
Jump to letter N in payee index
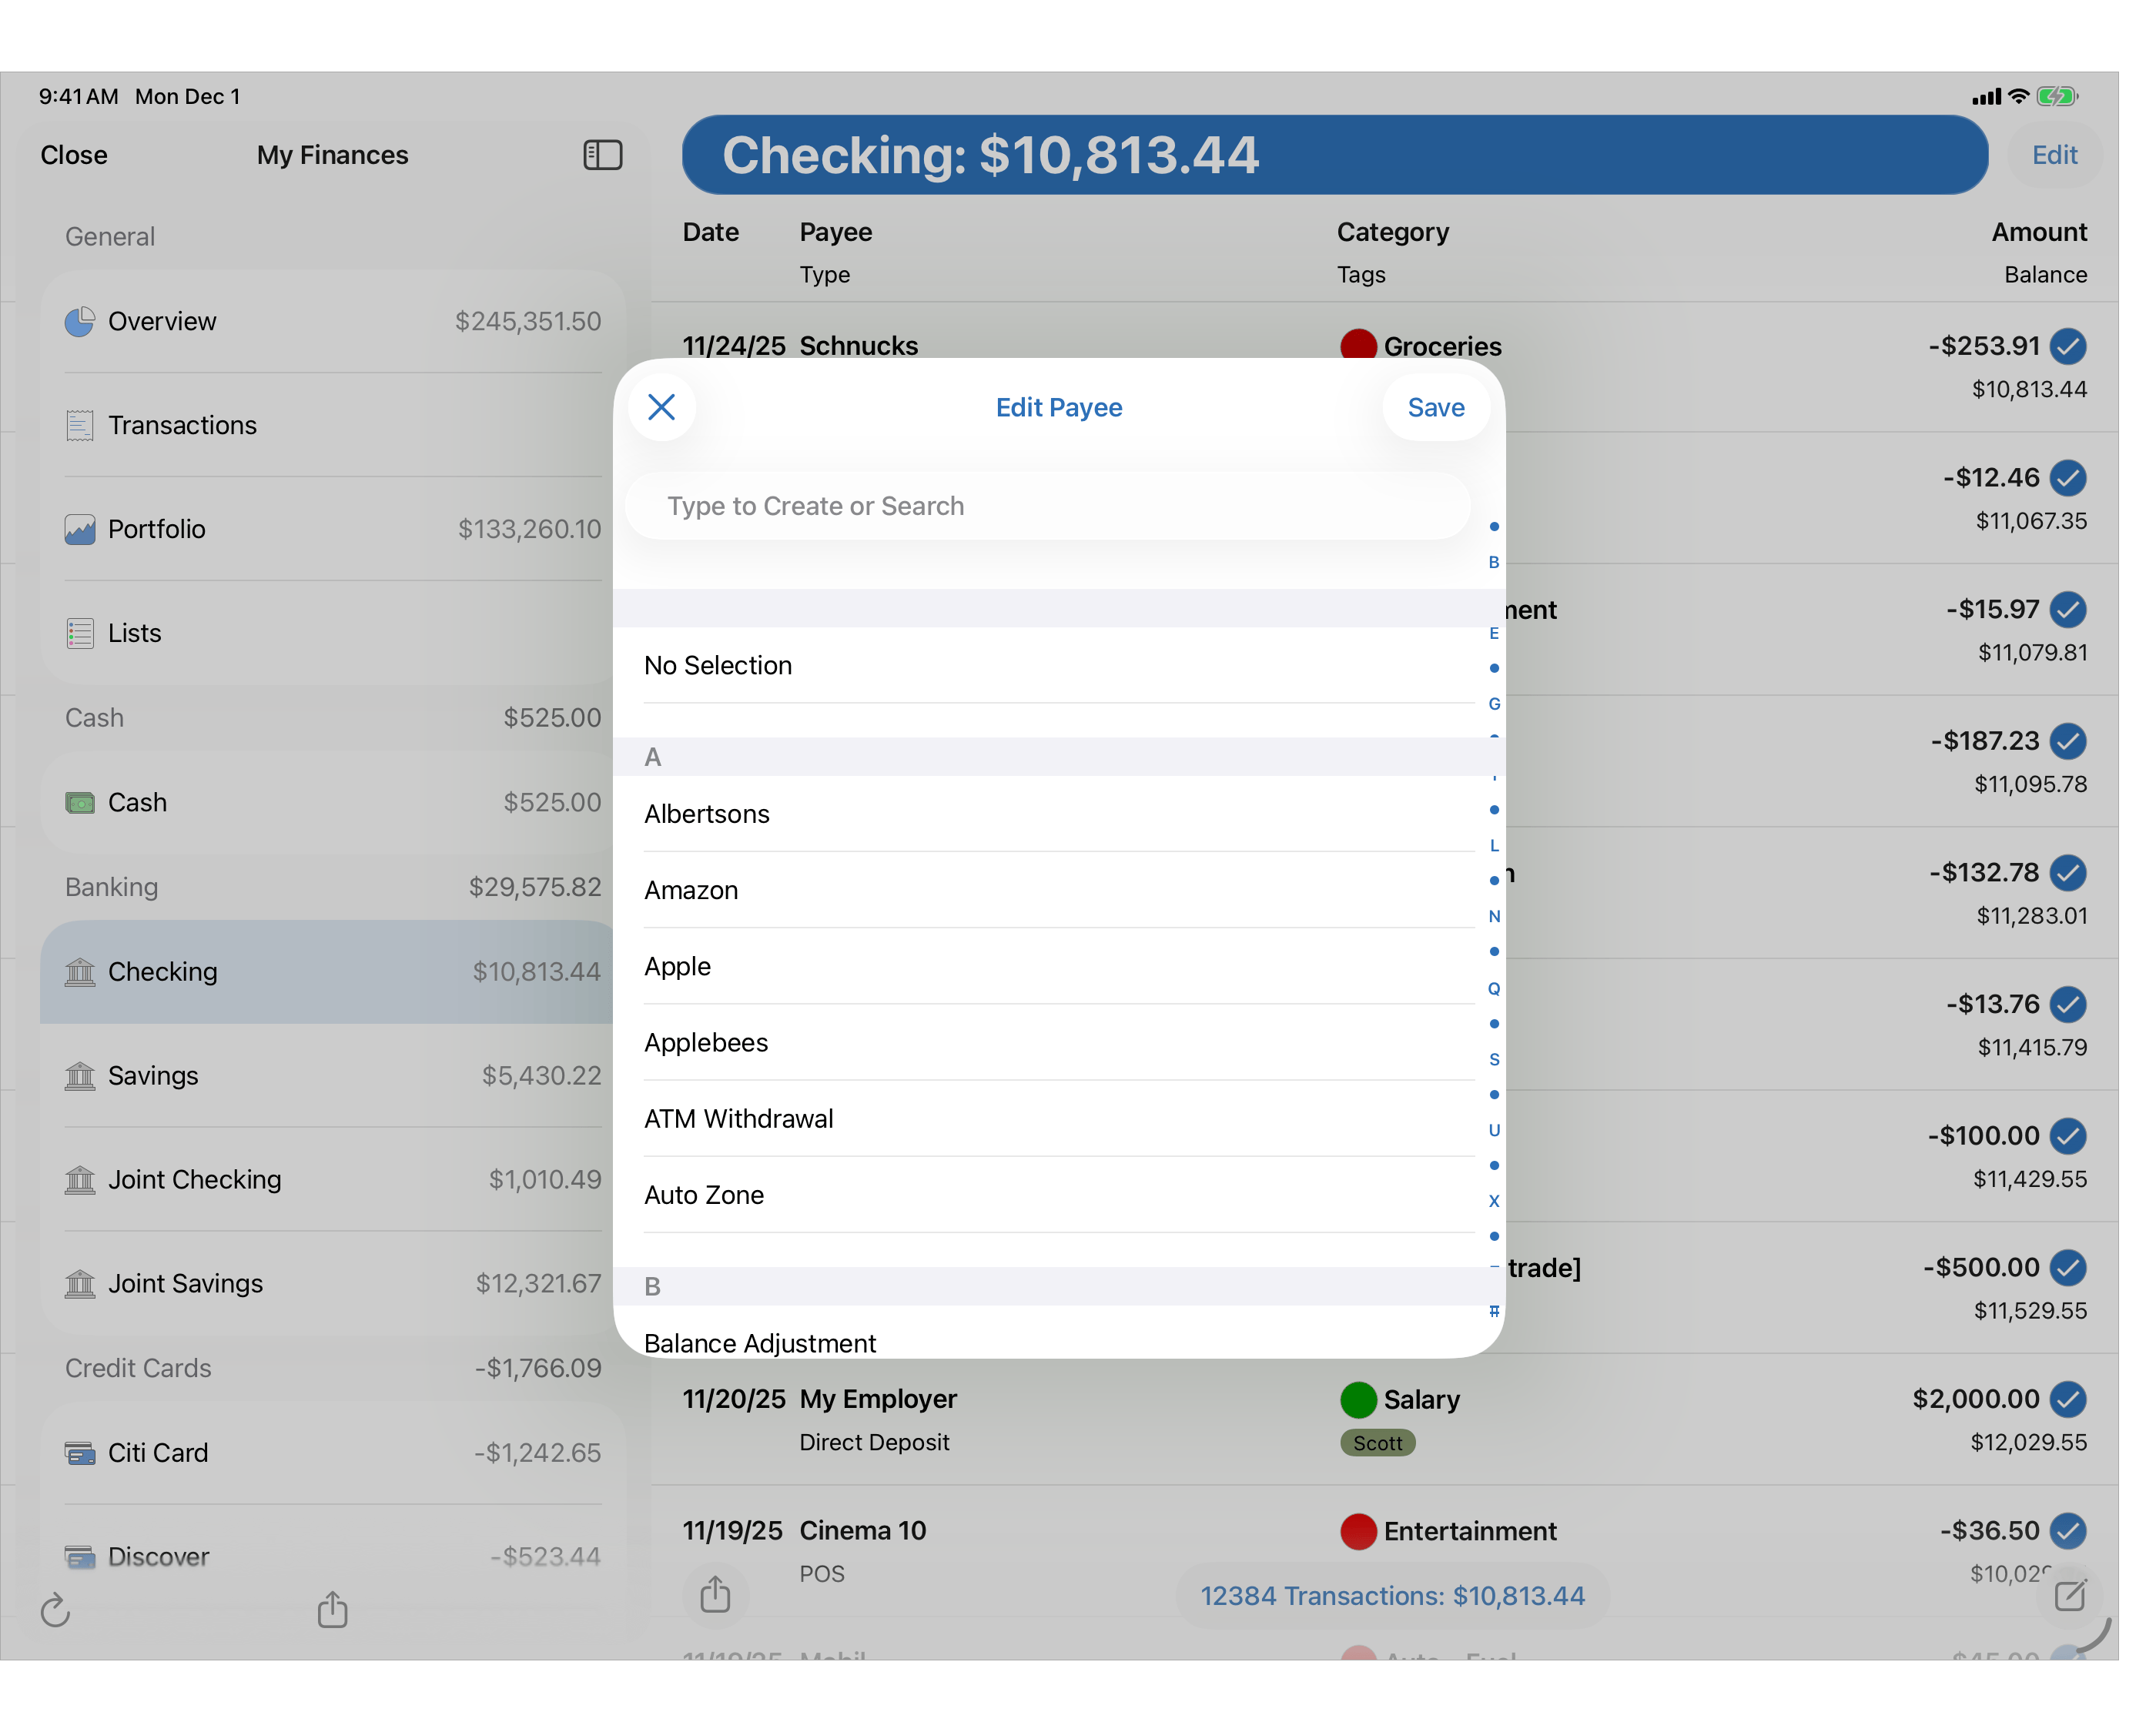(x=1494, y=917)
